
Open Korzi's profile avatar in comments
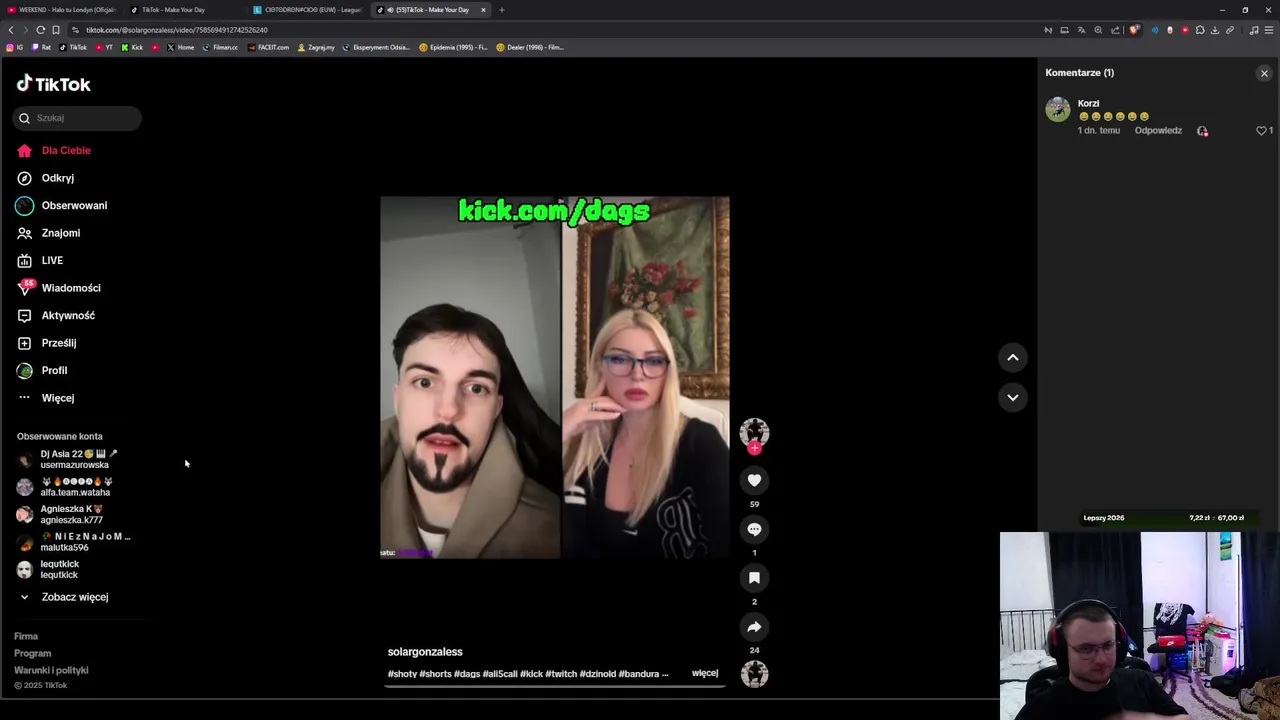click(x=1058, y=109)
